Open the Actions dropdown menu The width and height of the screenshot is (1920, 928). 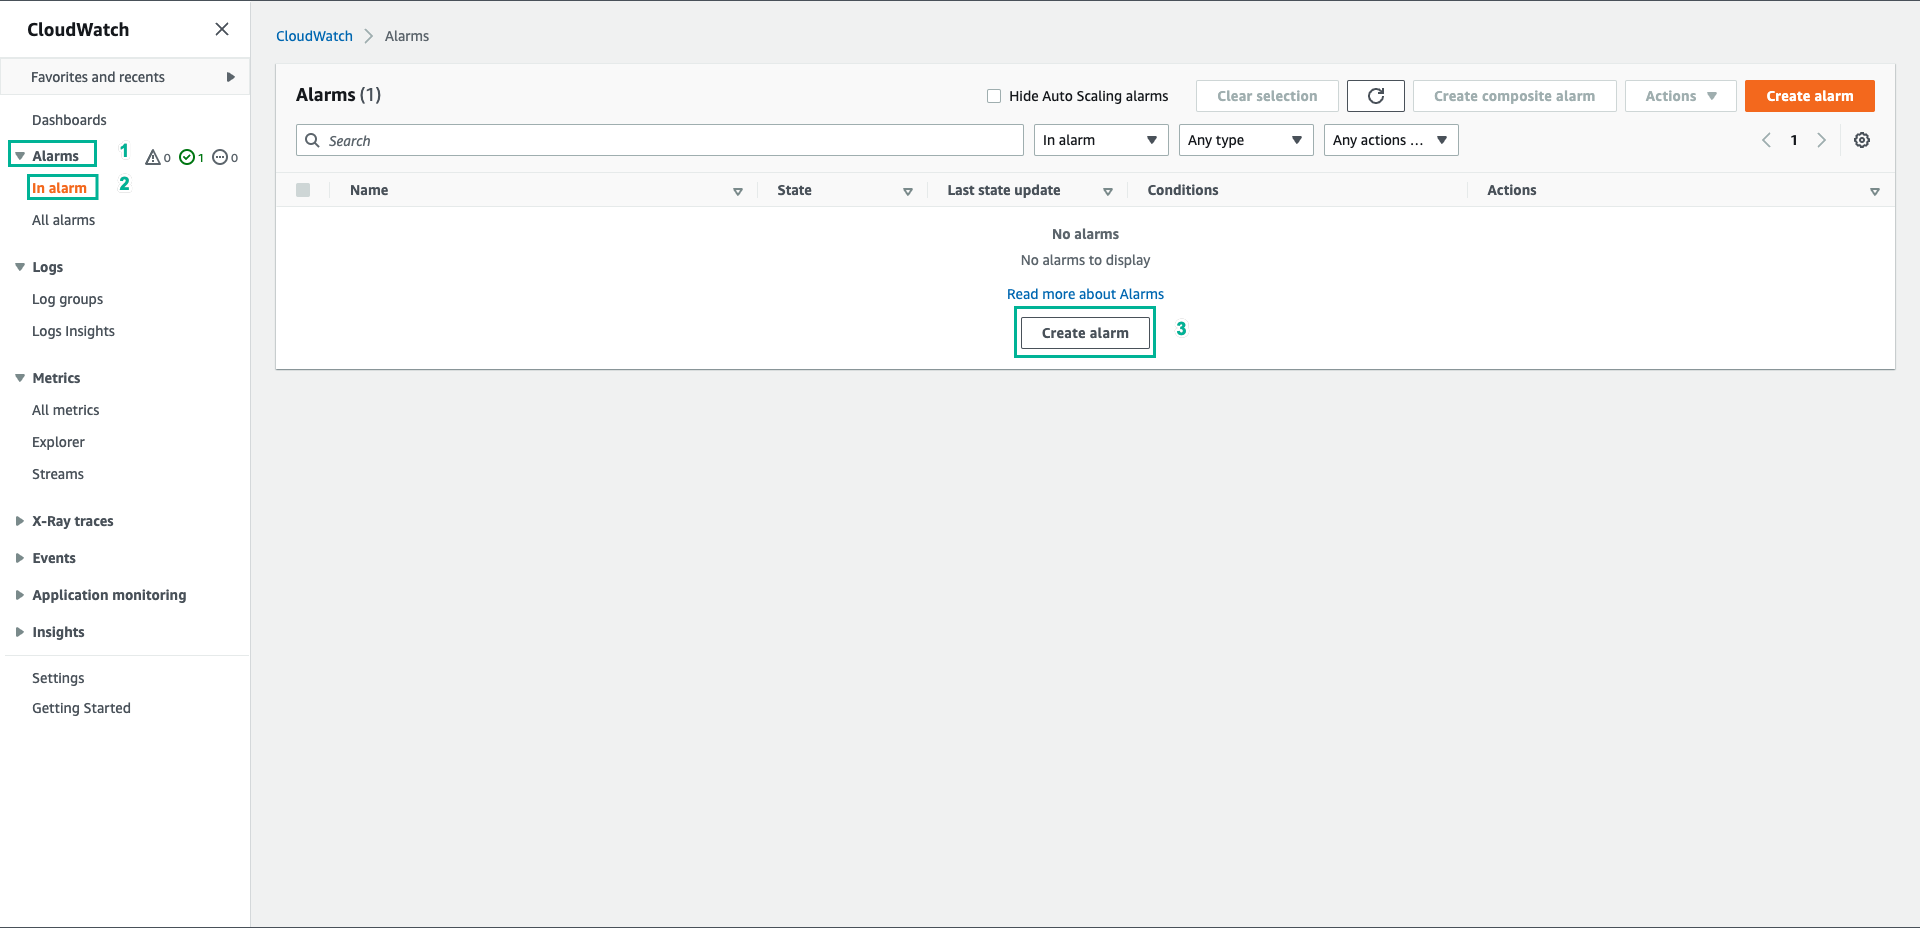pyautogui.click(x=1680, y=96)
